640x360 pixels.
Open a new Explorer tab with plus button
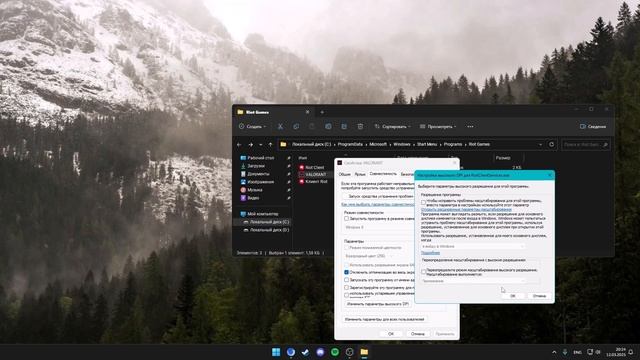(x=322, y=112)
